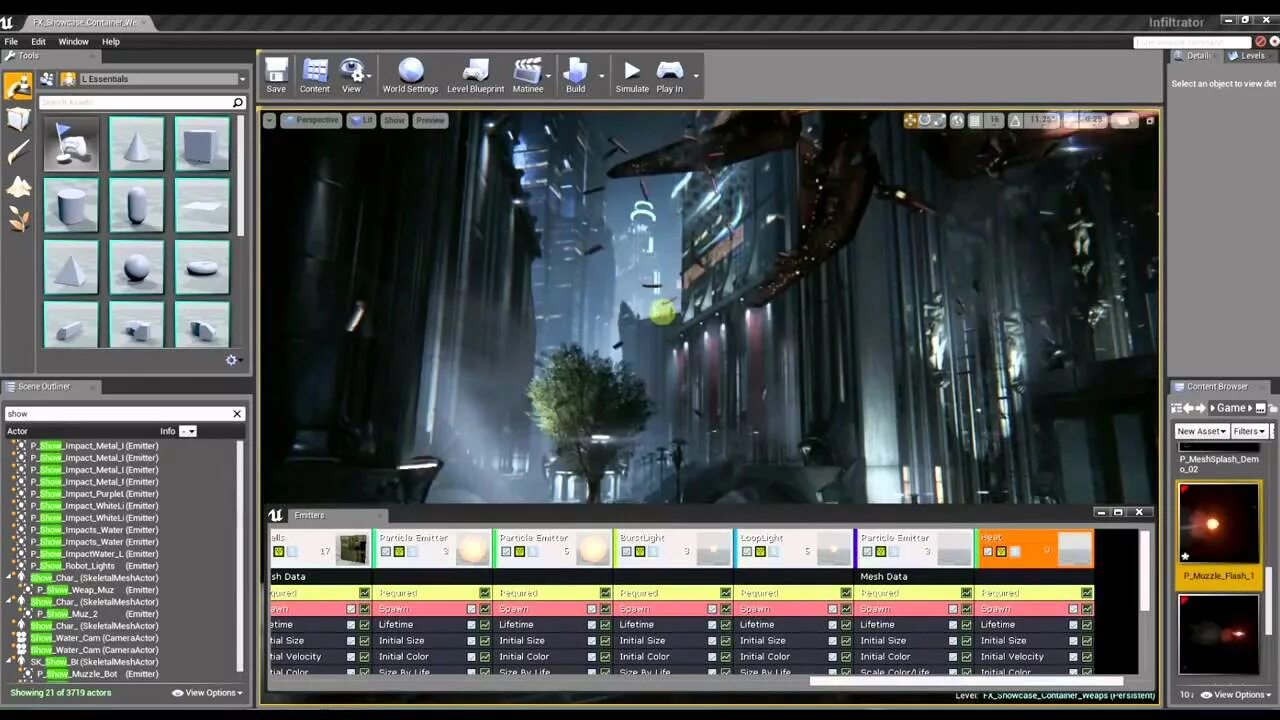Screen dimensions: 1280x720
Task: Click the translate gizmo icon in viewport
Action: coord(910,120)
